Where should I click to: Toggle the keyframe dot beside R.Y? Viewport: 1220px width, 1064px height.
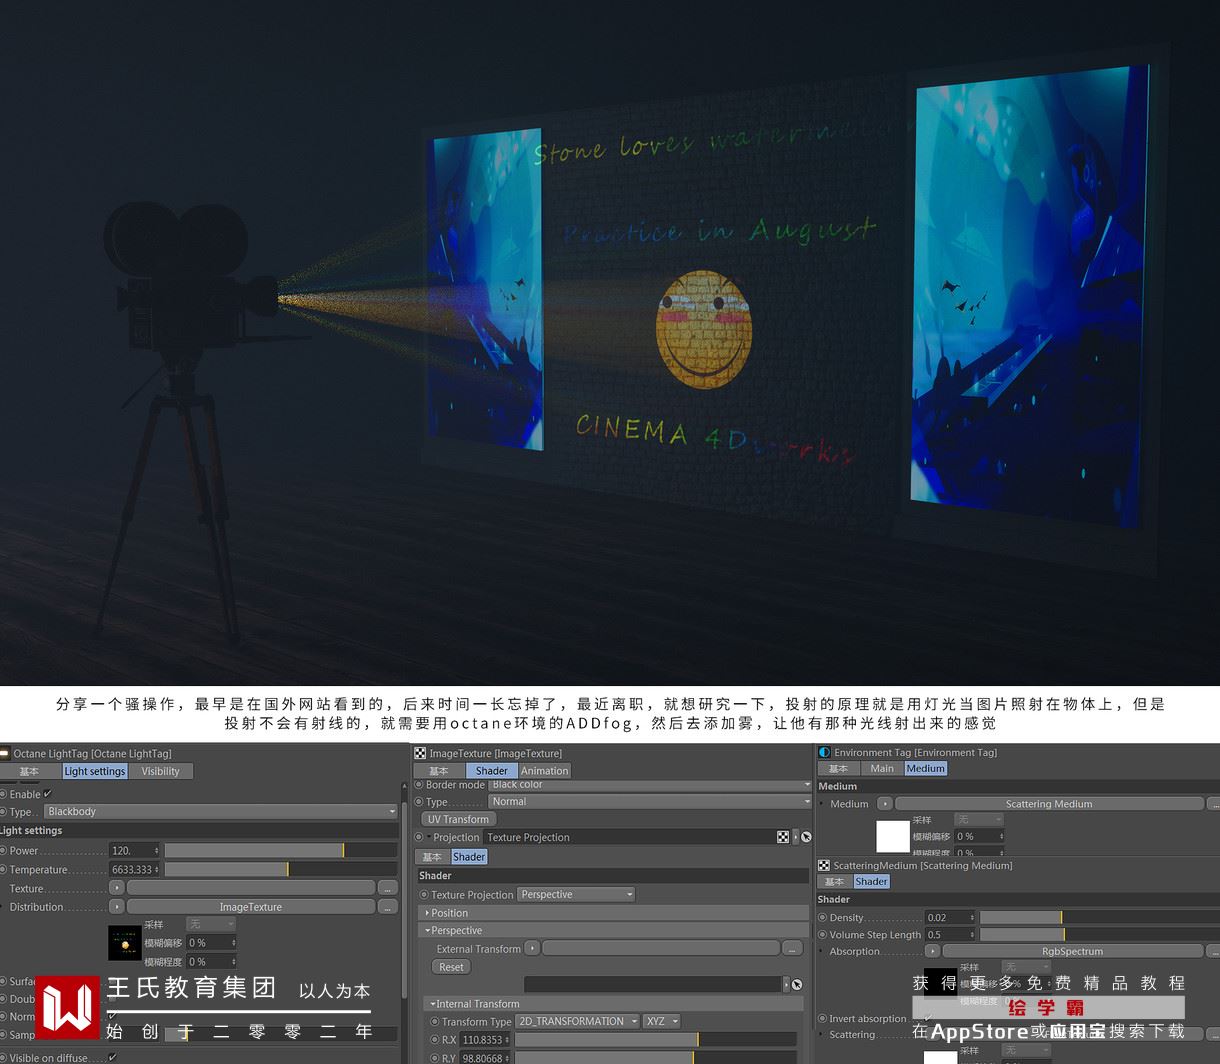point(434,1058)
